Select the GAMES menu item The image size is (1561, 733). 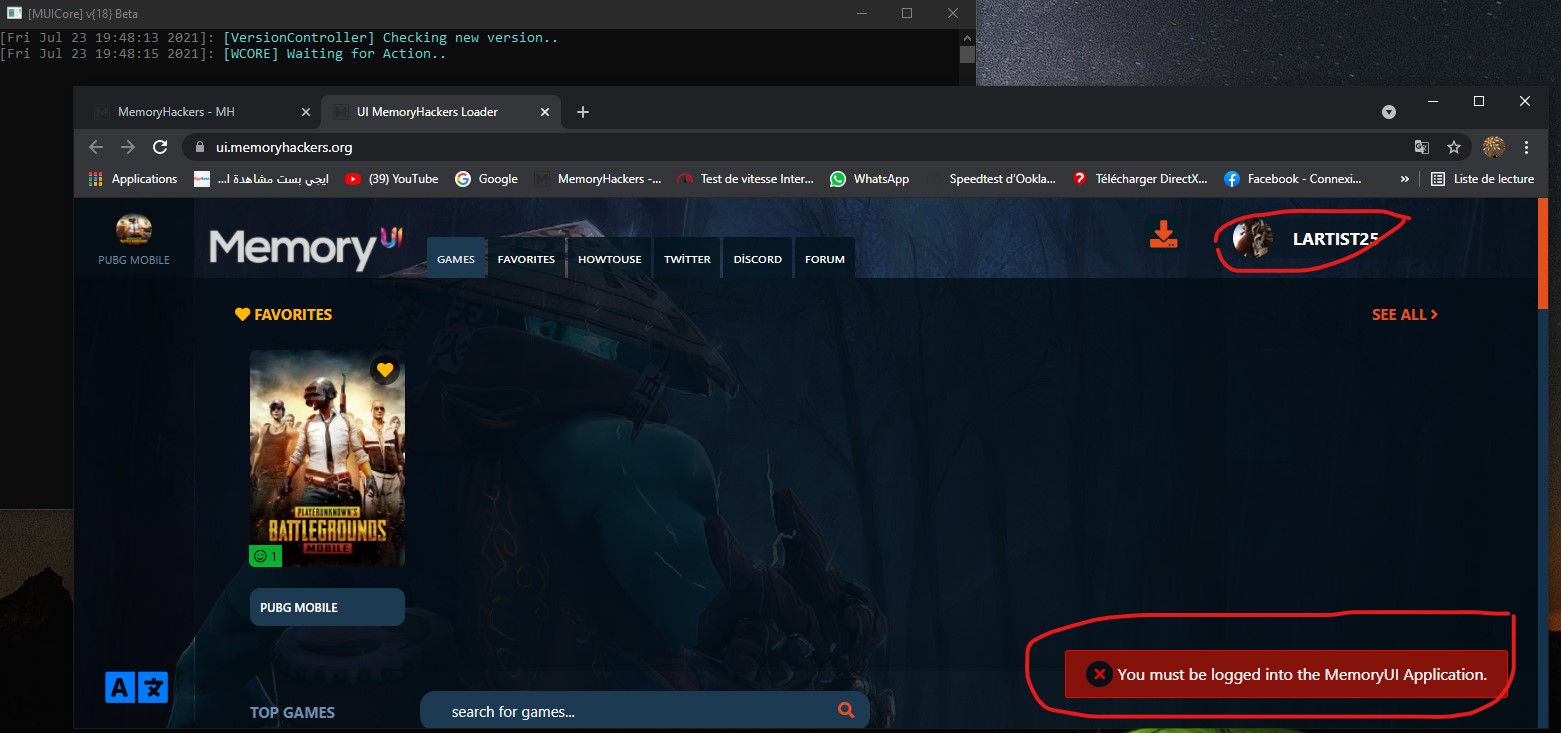[x=456, y=259]
